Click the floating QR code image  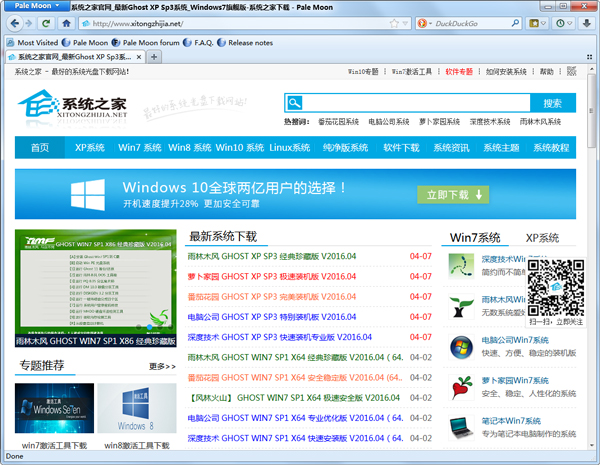556,287
